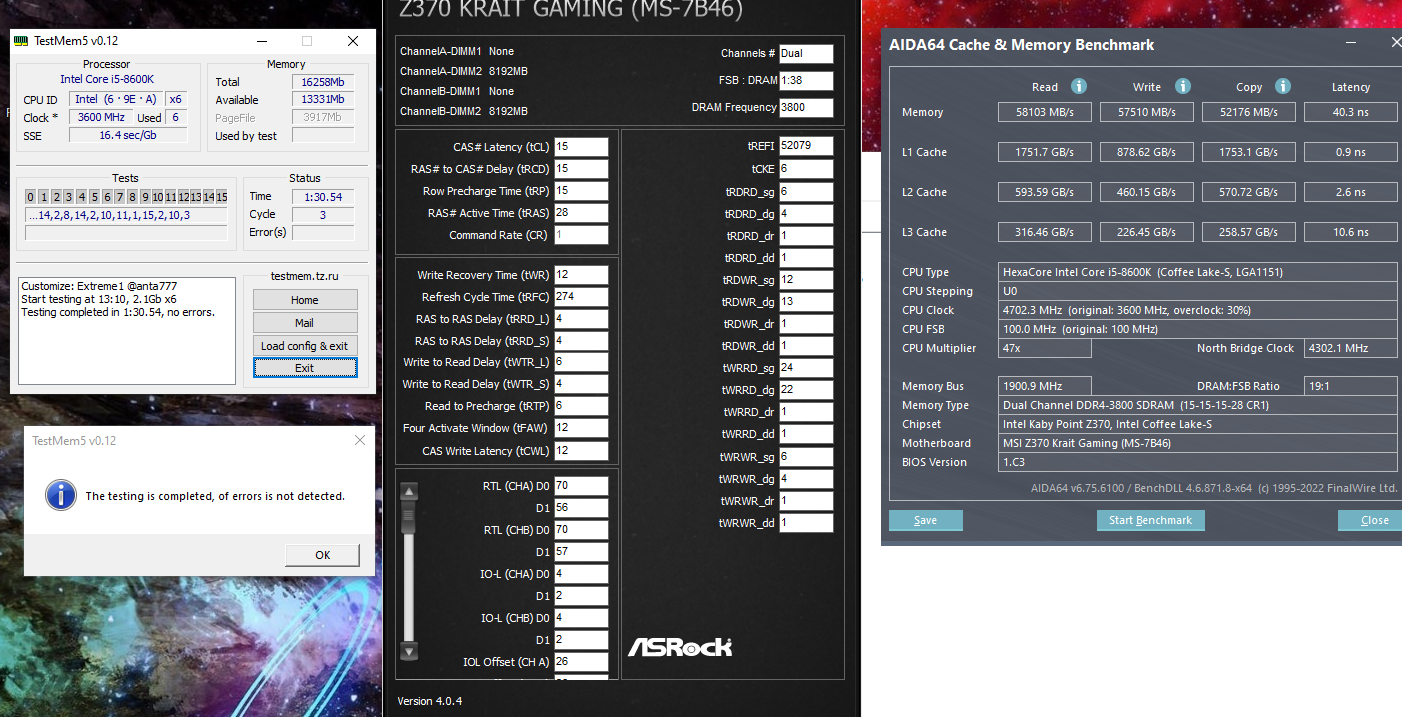This screenshot has height=717, width=1402.
Task: Click the blue info icon in the dialog
Action: click(x=61, y=495)
